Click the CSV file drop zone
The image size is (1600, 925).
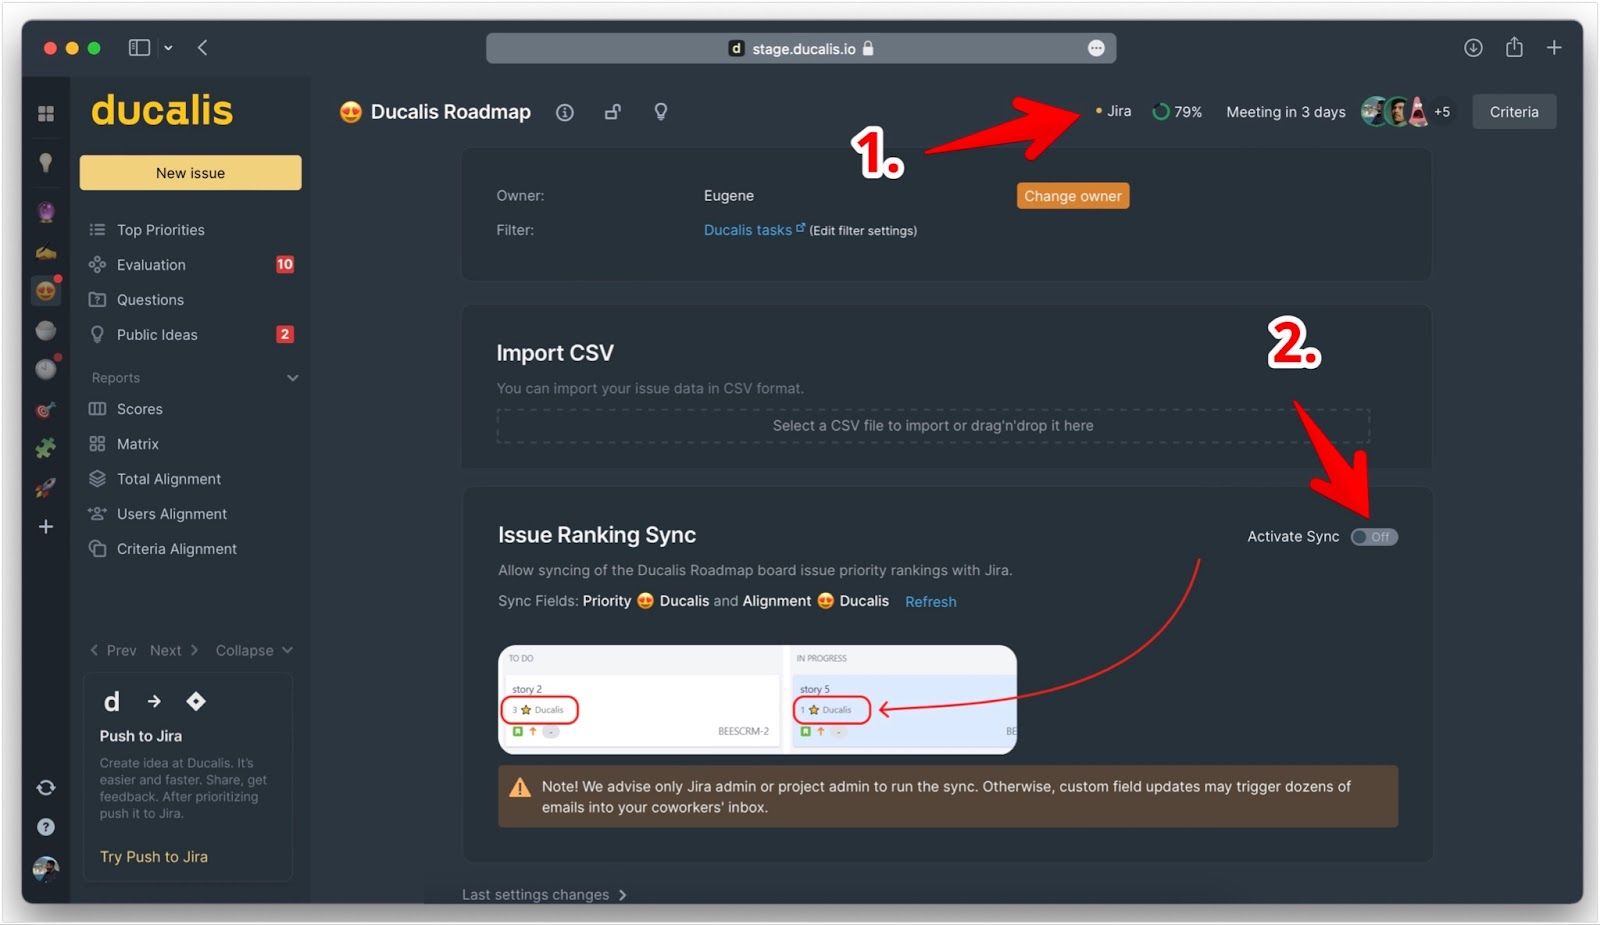[933, 426]
